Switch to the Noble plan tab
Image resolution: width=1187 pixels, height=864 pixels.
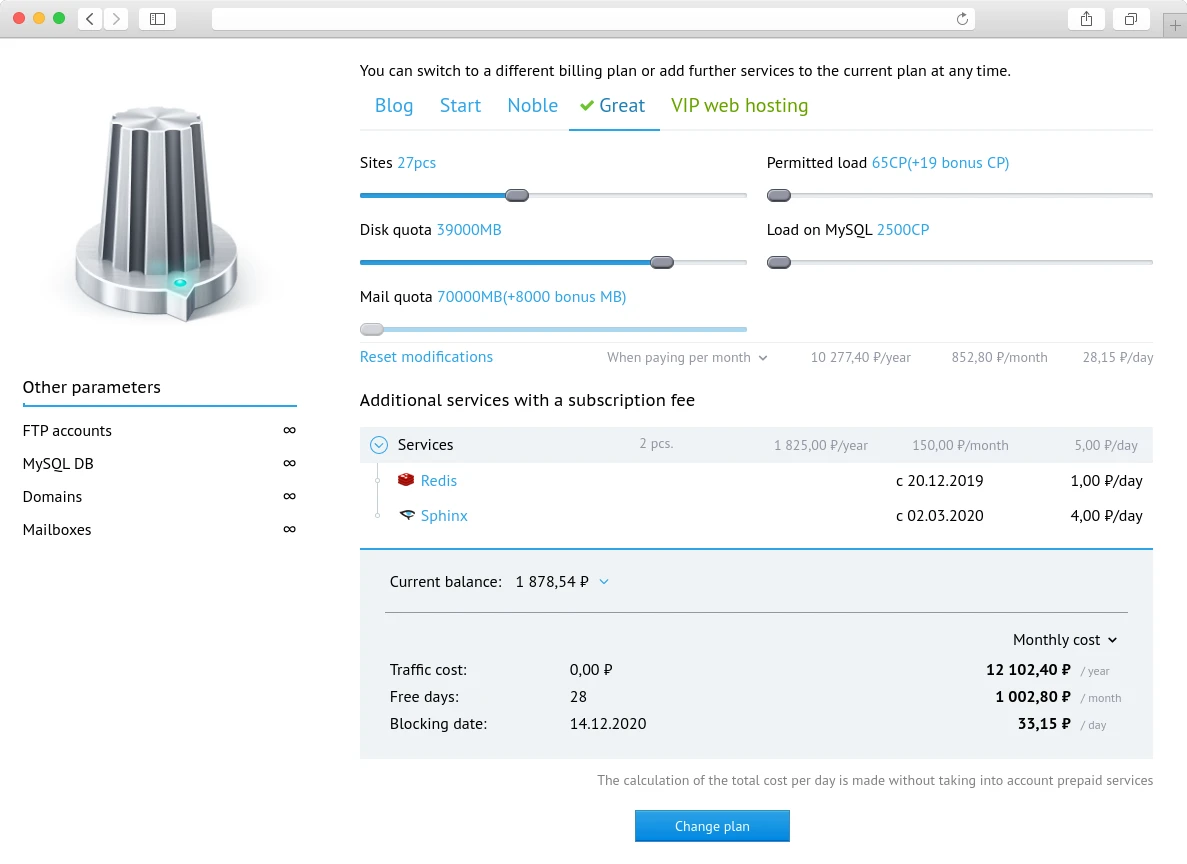(x=532, y=106)
